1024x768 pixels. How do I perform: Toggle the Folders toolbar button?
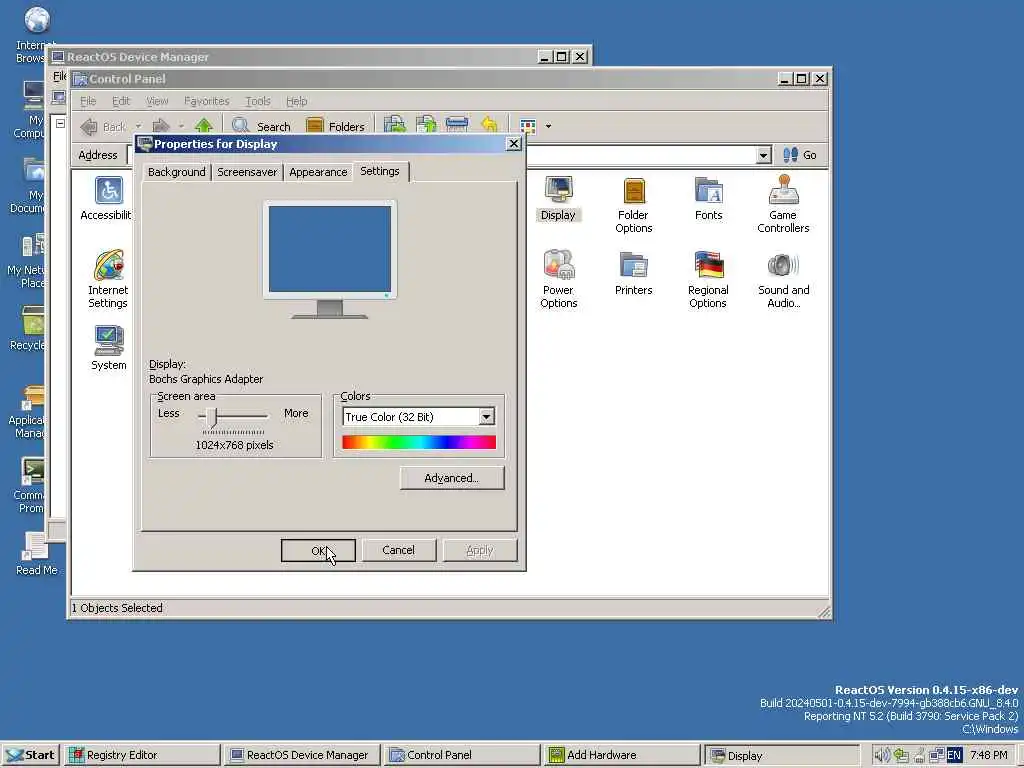(x=336, y=126)
